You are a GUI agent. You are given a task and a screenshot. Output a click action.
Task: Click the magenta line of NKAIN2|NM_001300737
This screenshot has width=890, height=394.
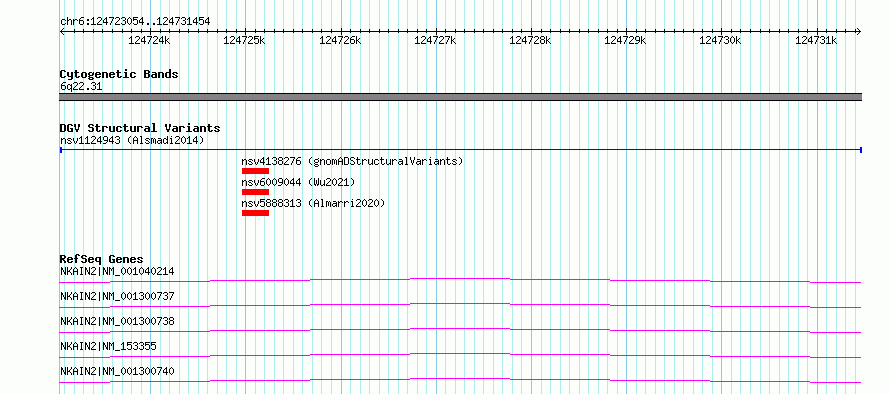[x=460, y=305]
